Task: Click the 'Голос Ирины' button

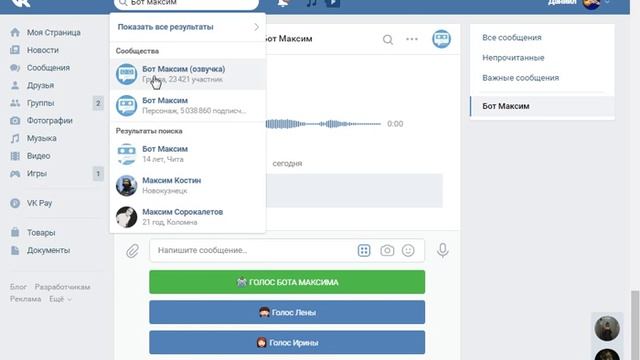Action: [287, 342]
